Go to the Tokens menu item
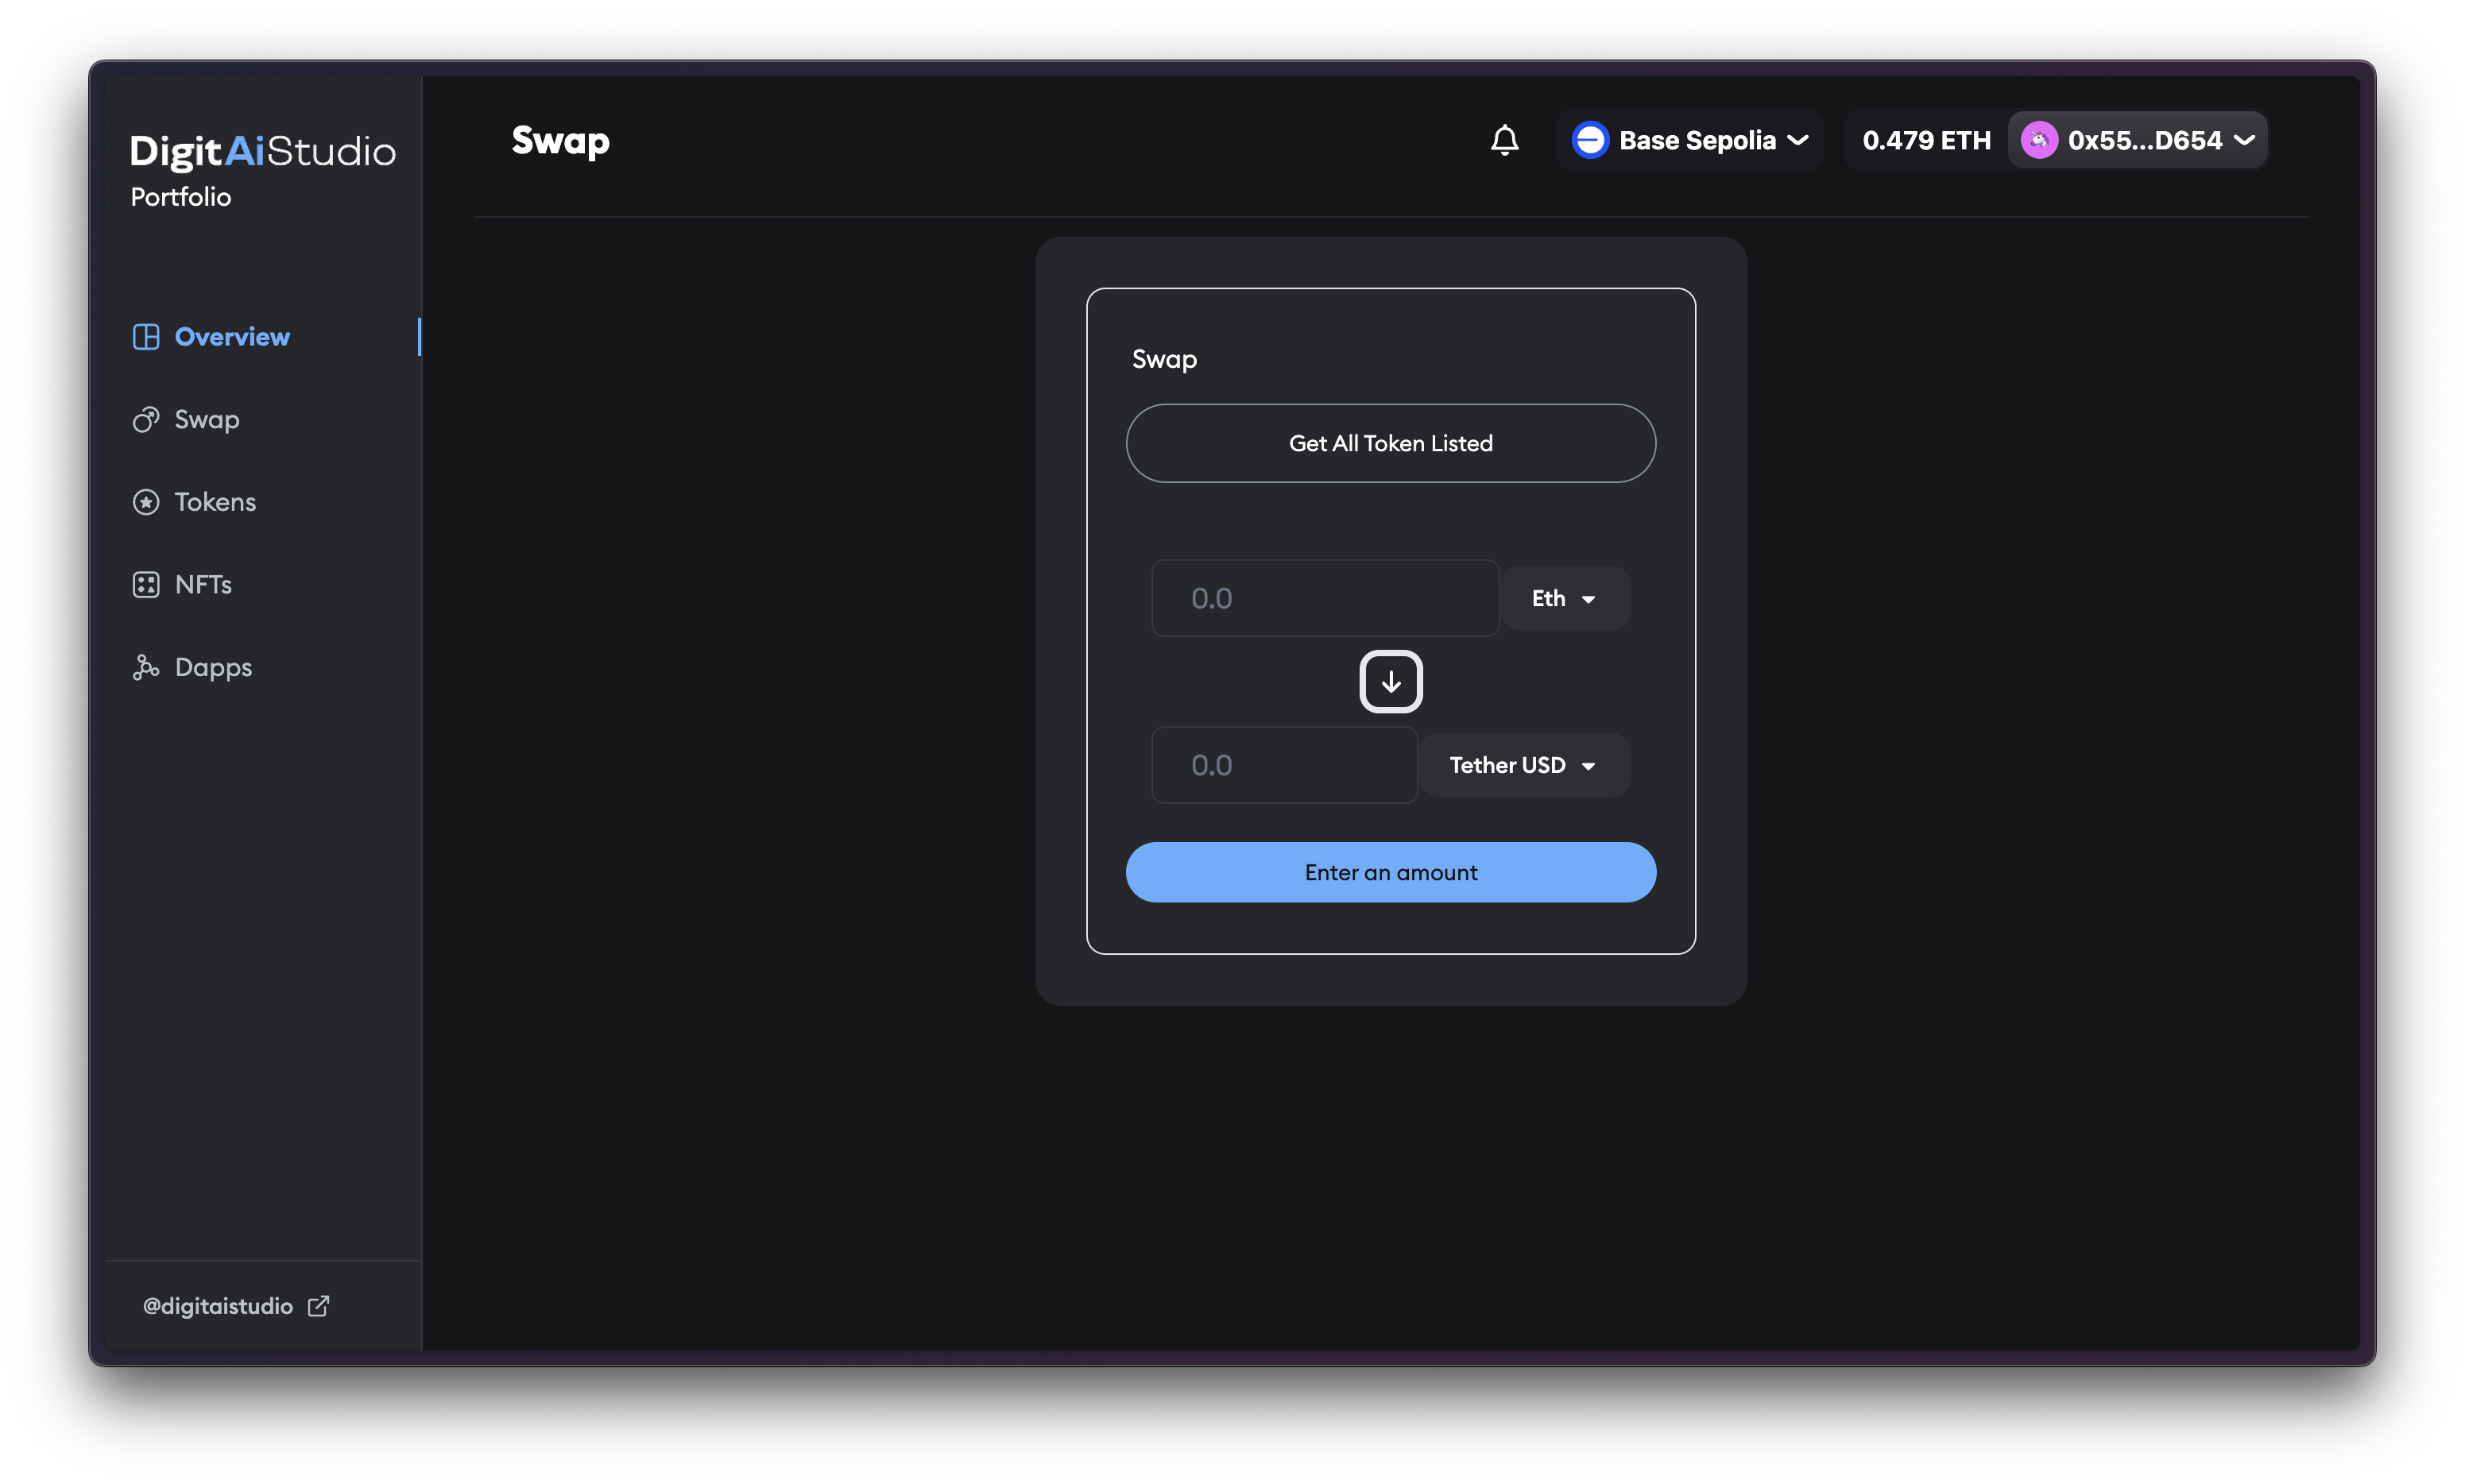Screen dimensions: 2465x1484 point(215,502)
